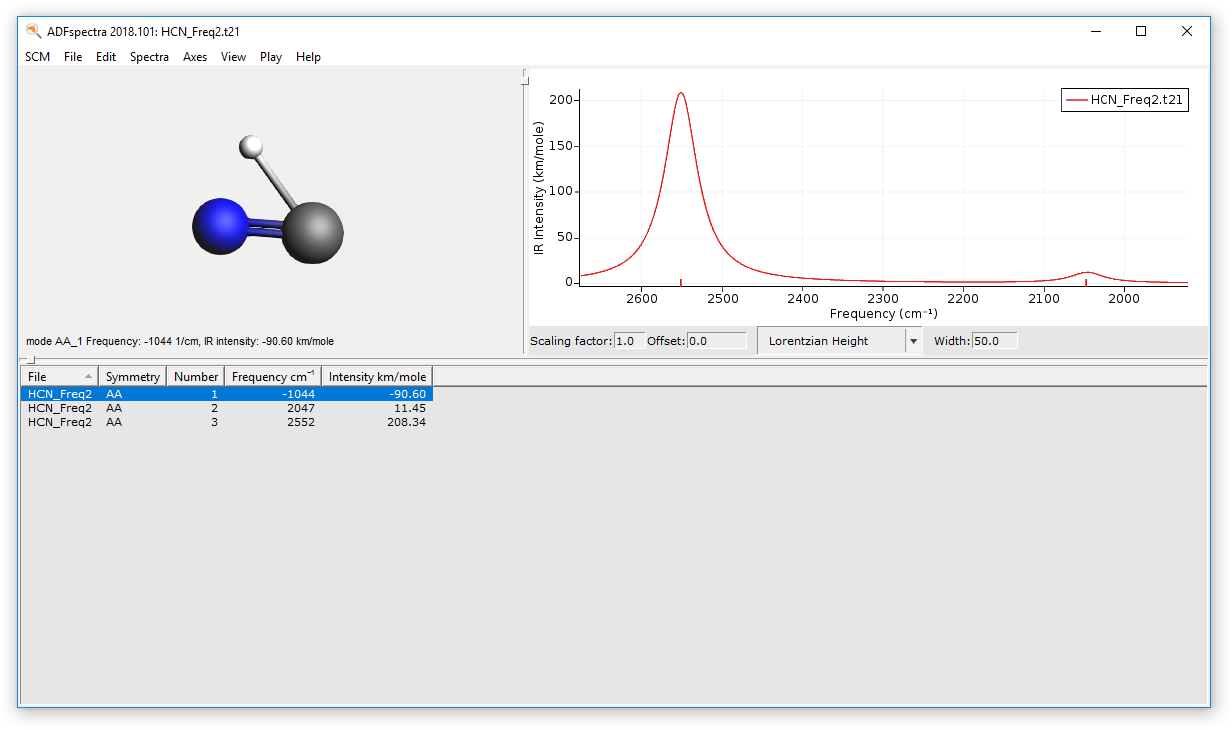Click the IR Intensity (km/mole) axis label
Screen dimensions: 1232x730
point(540,187)
